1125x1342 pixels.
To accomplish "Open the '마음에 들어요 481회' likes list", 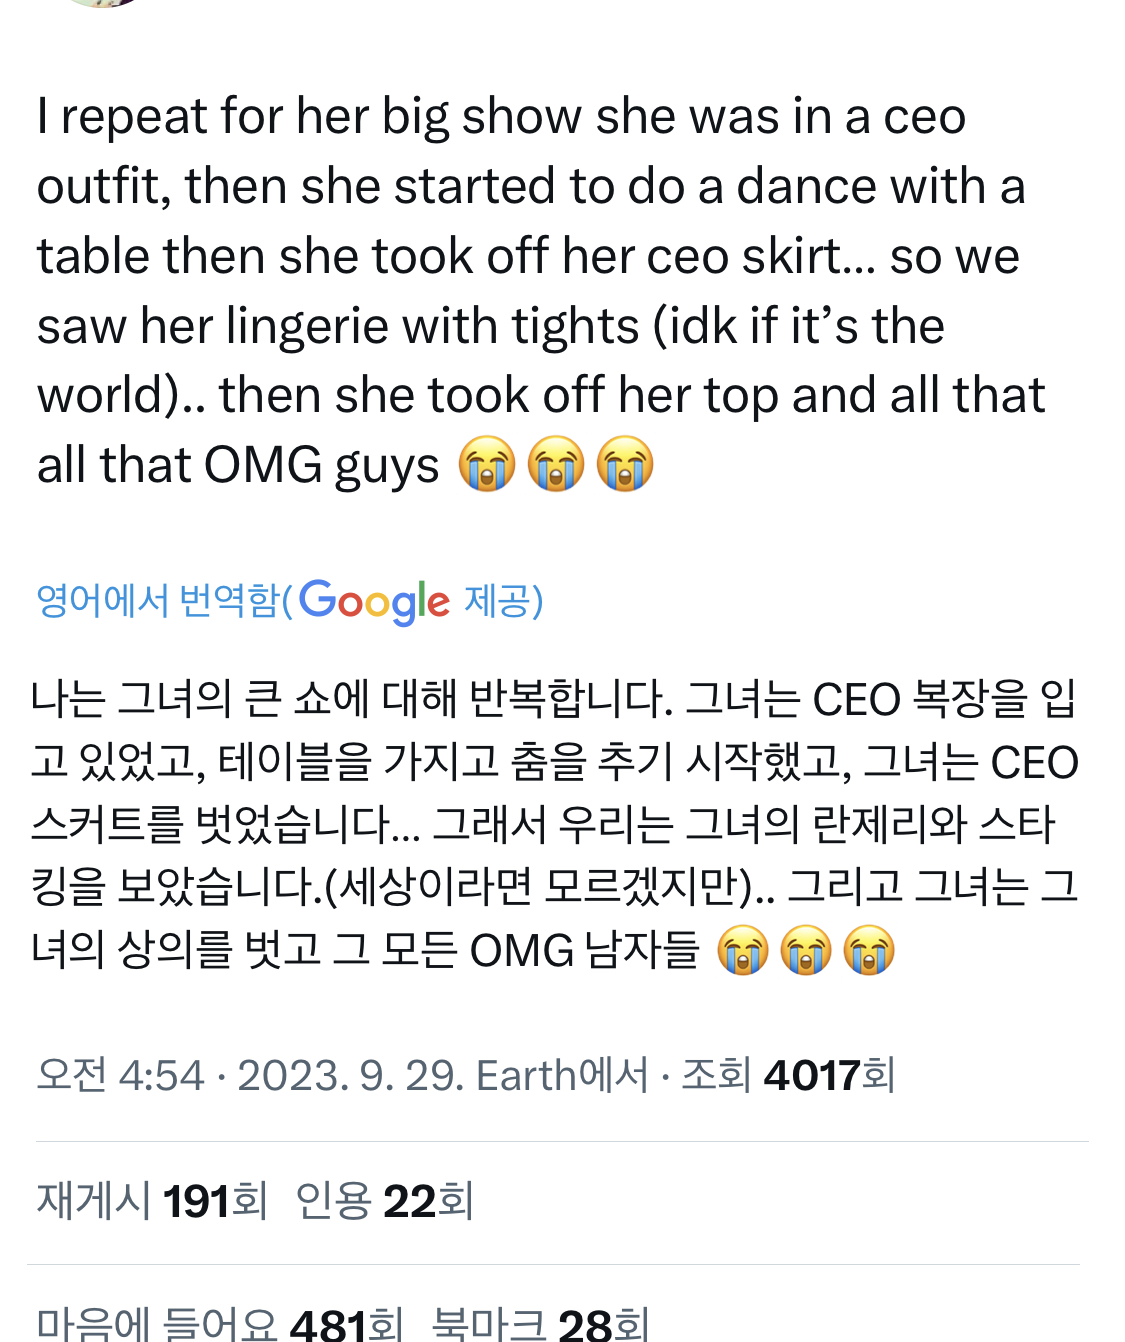I will click(220, 1324).
